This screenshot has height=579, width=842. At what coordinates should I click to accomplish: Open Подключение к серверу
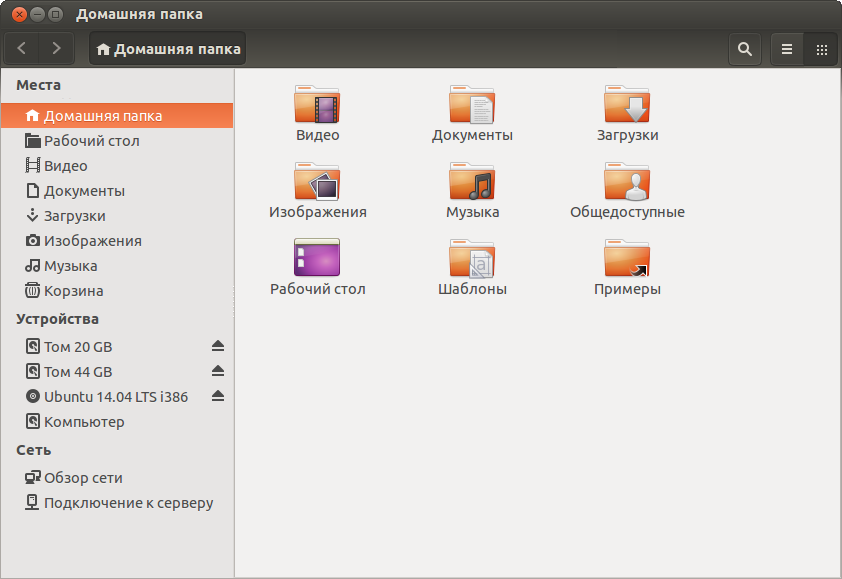click(x=117, y=503)
